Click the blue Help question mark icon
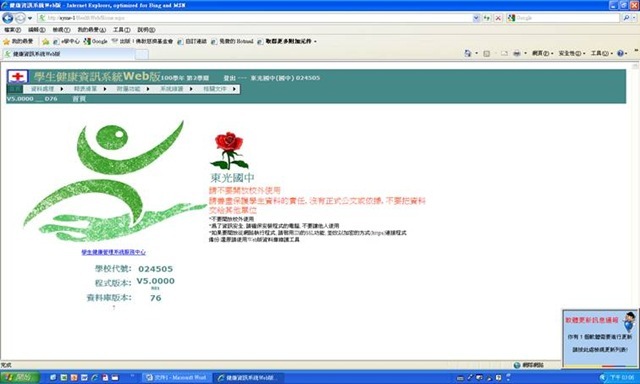The height and width of the screenshot is (384, 640). click(620, 53)
